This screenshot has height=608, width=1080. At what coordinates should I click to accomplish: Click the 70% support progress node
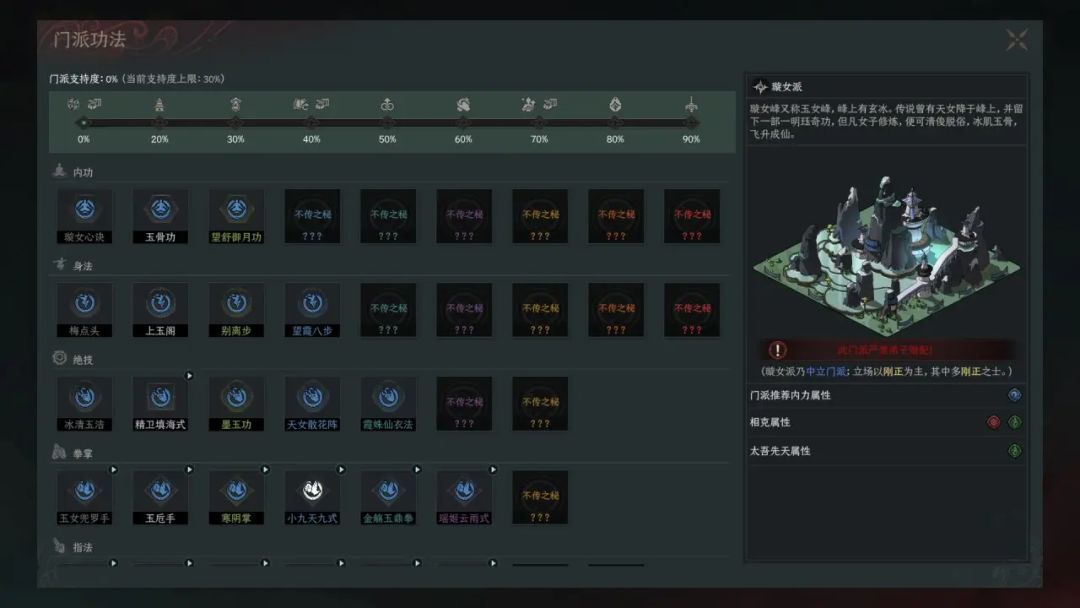[539, 123]
